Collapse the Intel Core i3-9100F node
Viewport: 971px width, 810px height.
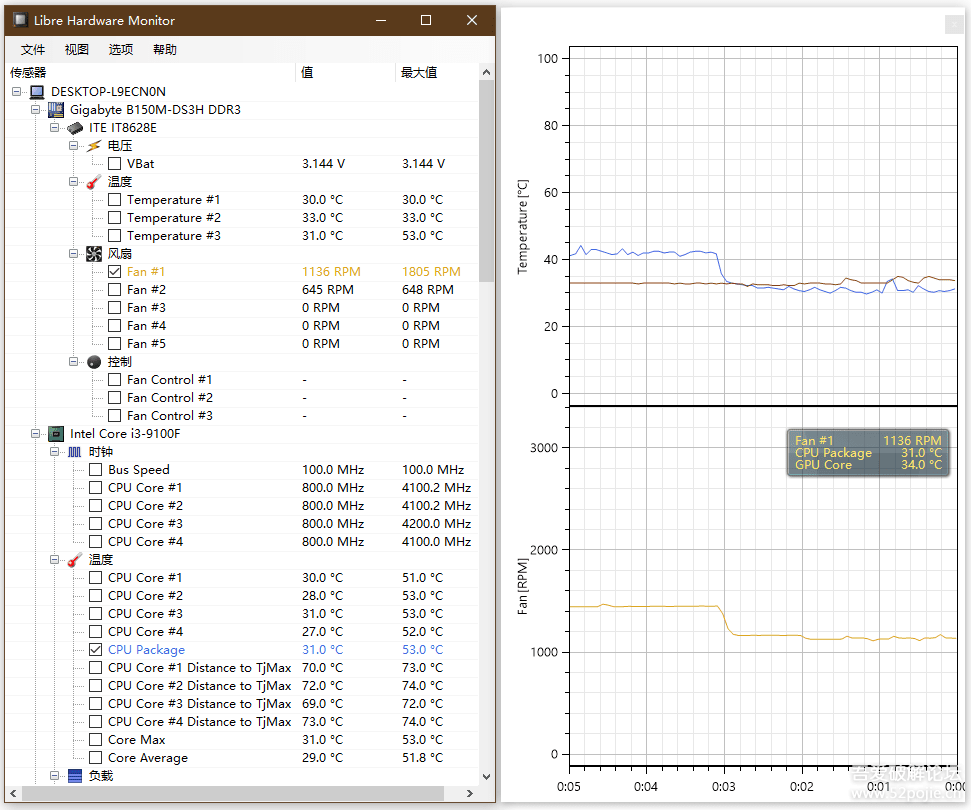35,433
